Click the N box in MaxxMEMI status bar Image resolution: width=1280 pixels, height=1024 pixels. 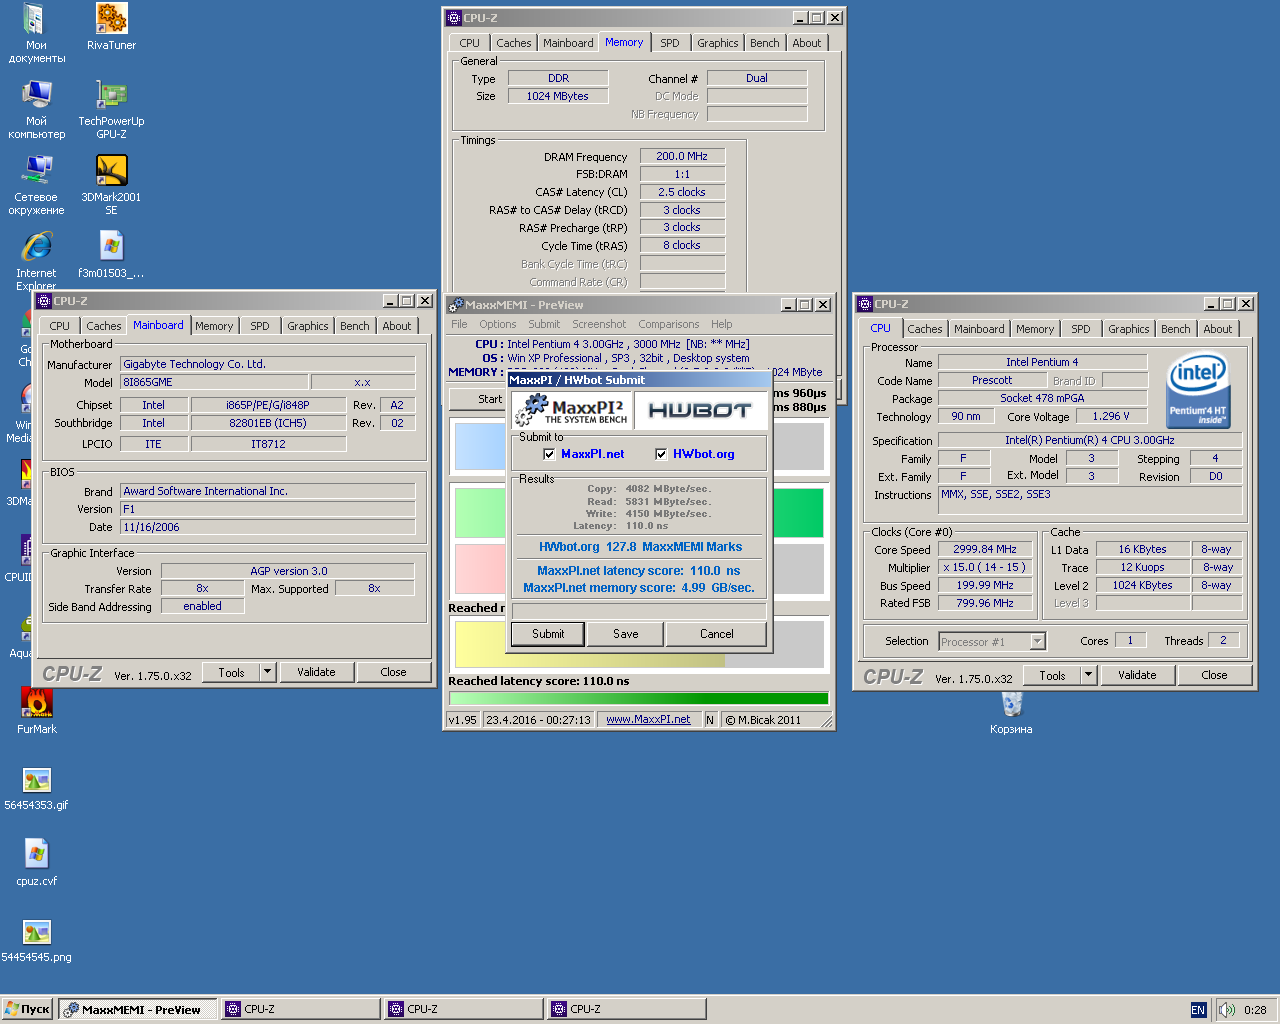tap(710, 719)
